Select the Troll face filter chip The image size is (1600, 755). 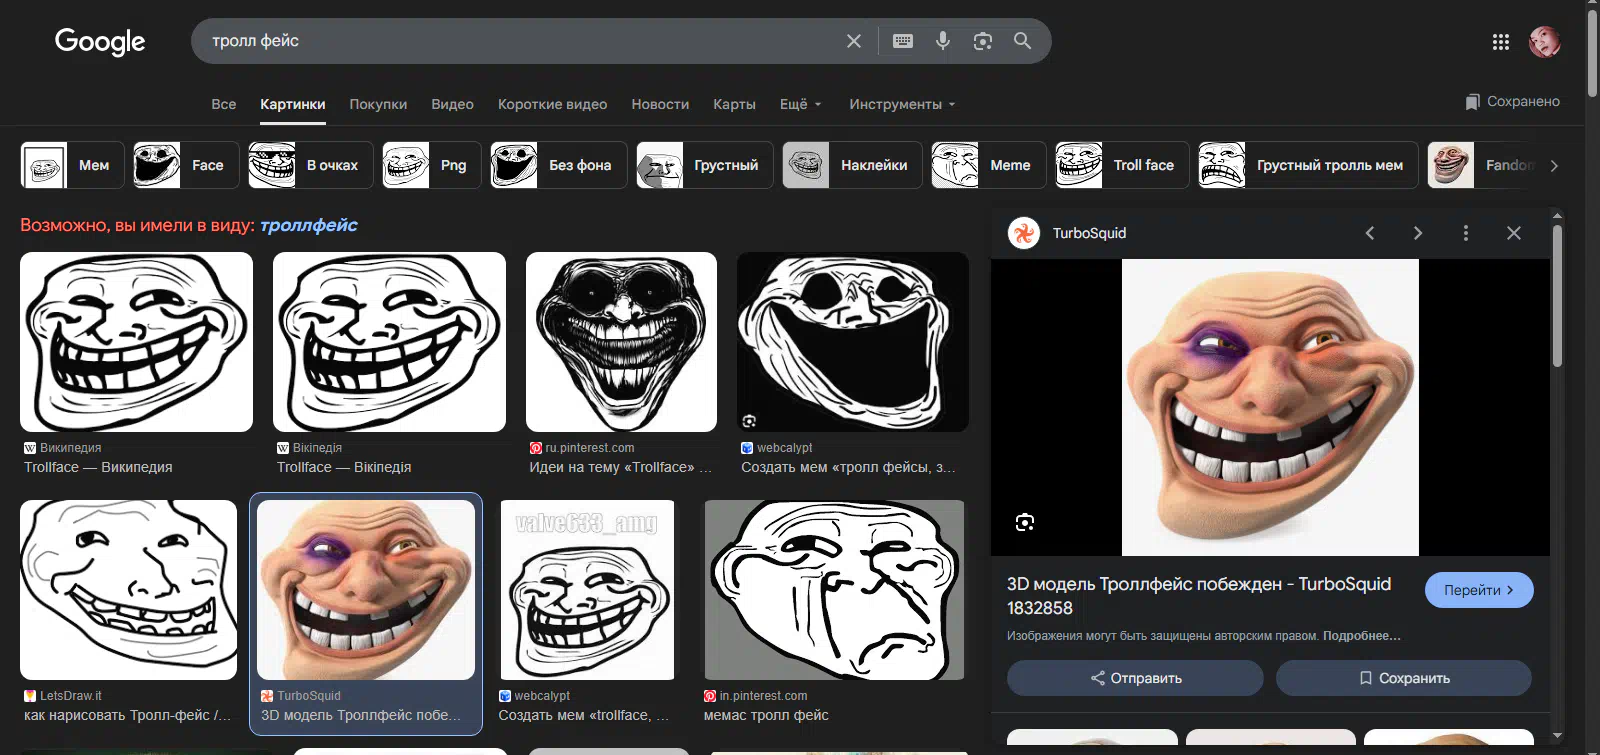coord(1122,165)
